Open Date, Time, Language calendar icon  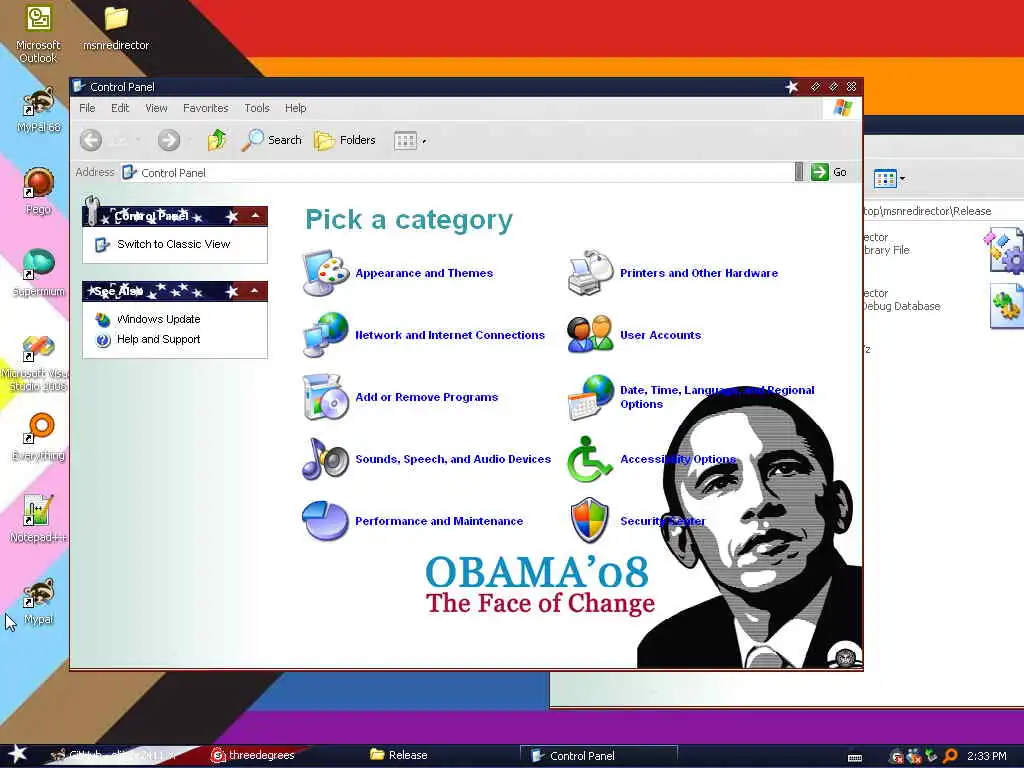591,396
